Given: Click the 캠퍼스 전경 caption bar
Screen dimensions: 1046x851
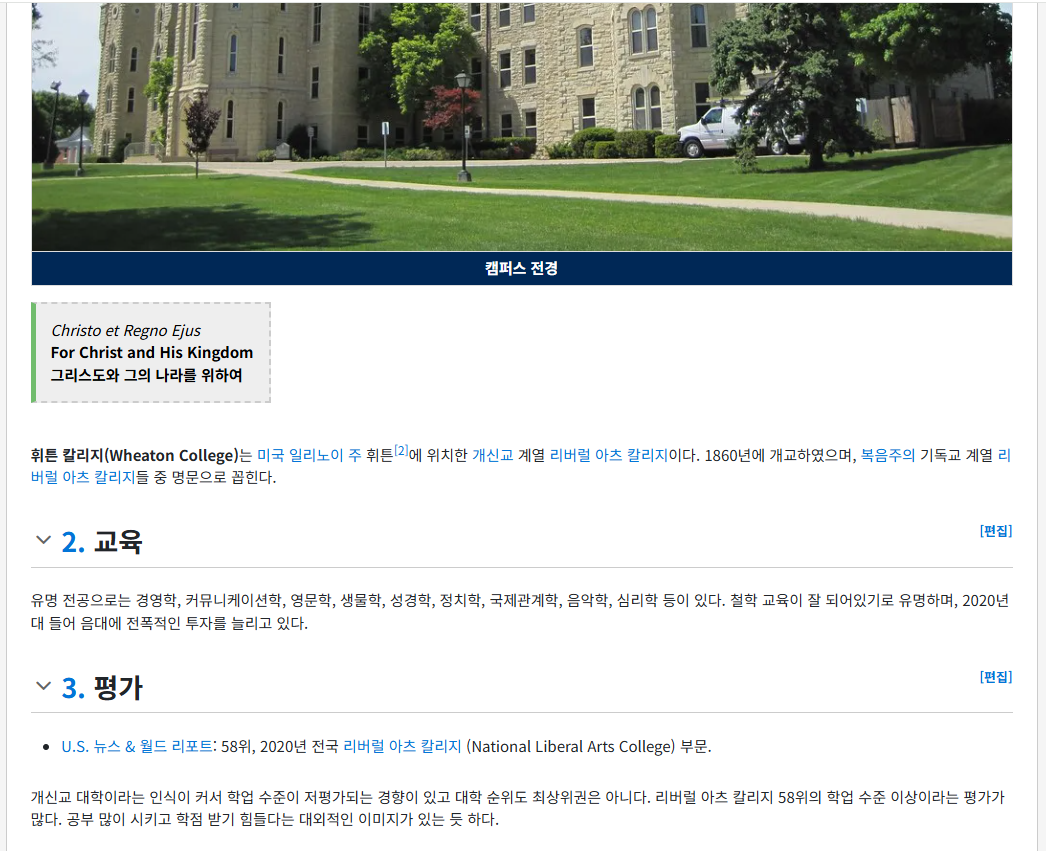Looking at the screenshot, I should pyautogui.click(x=522, y=268).
